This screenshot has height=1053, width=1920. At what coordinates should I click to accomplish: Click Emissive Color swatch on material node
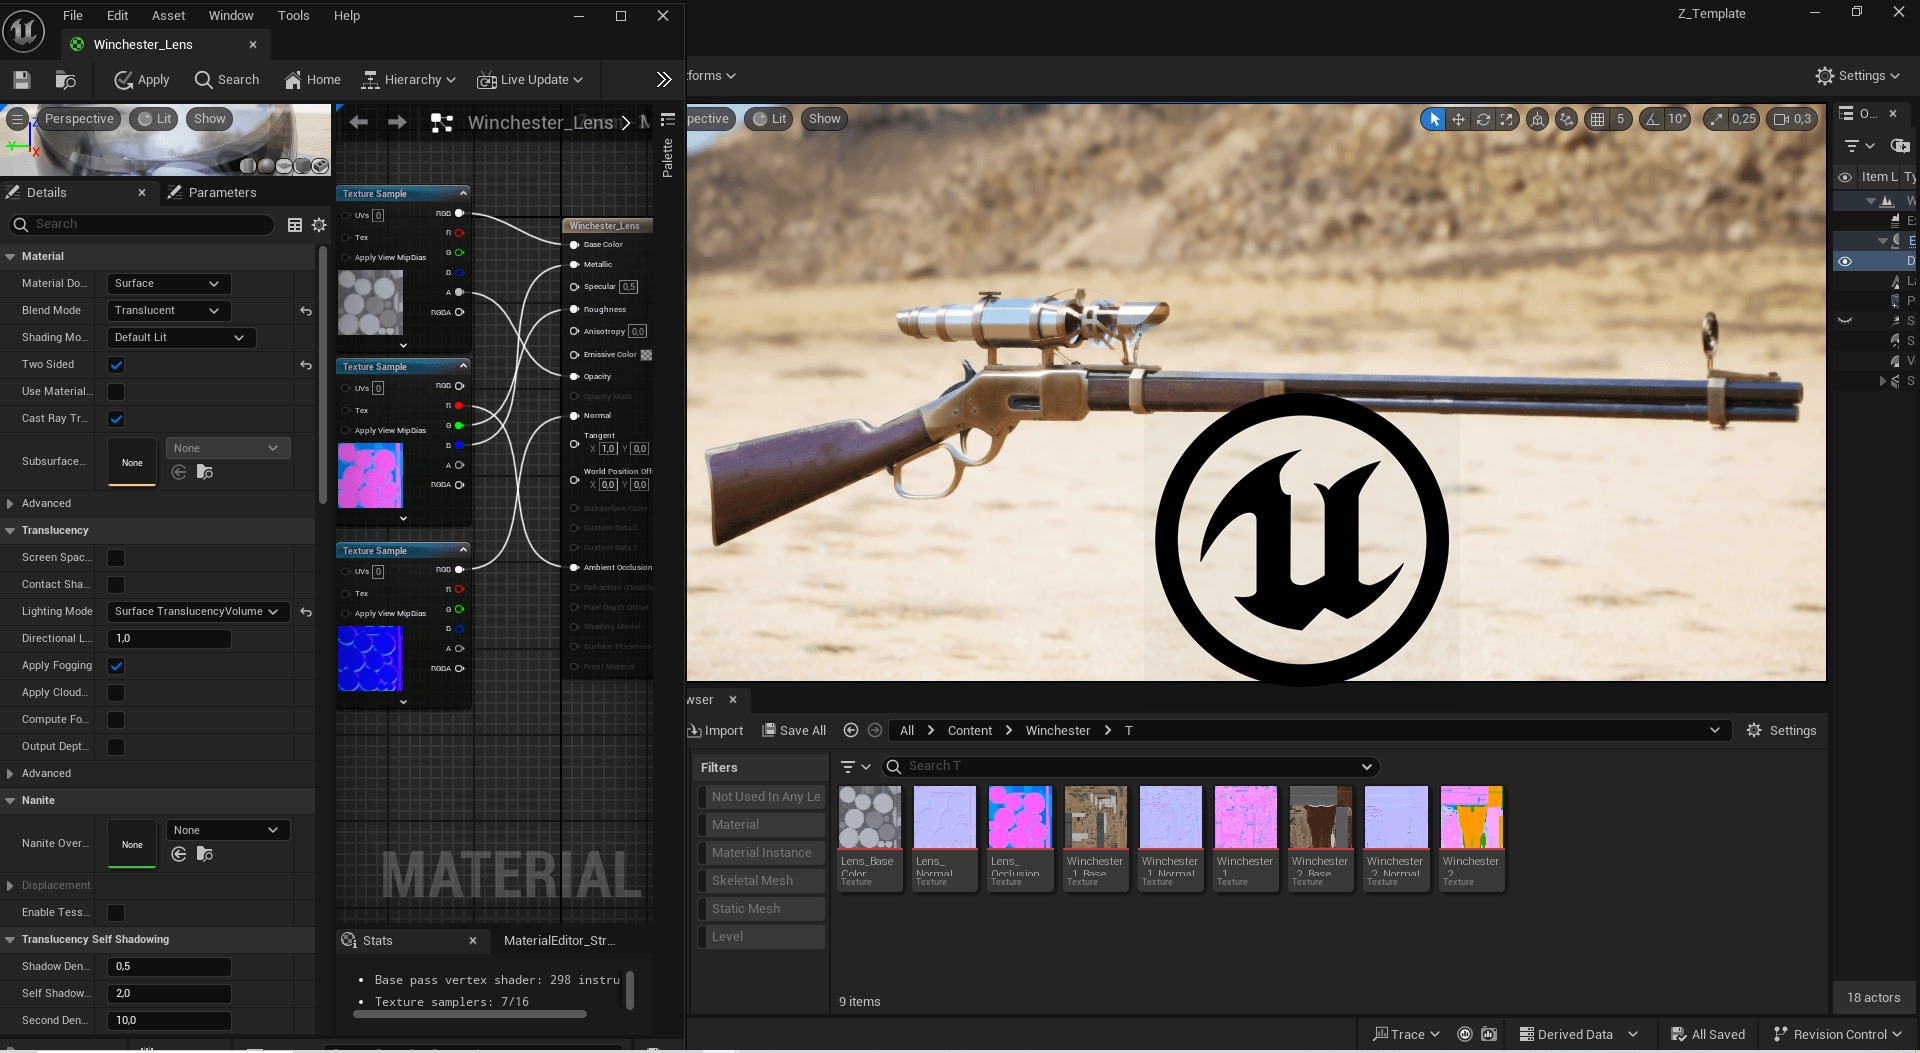coord(646,355)
